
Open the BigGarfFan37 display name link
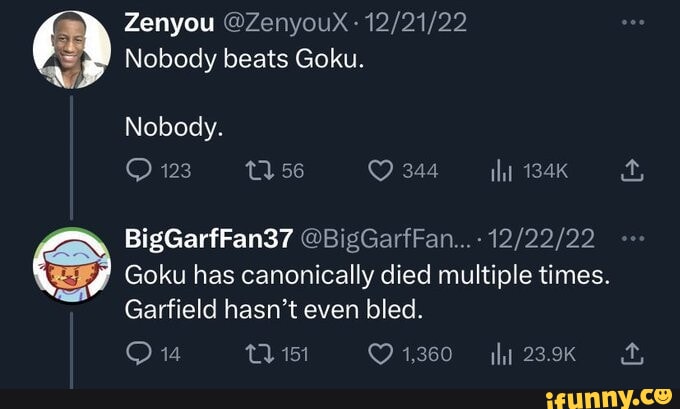(208, 238)
